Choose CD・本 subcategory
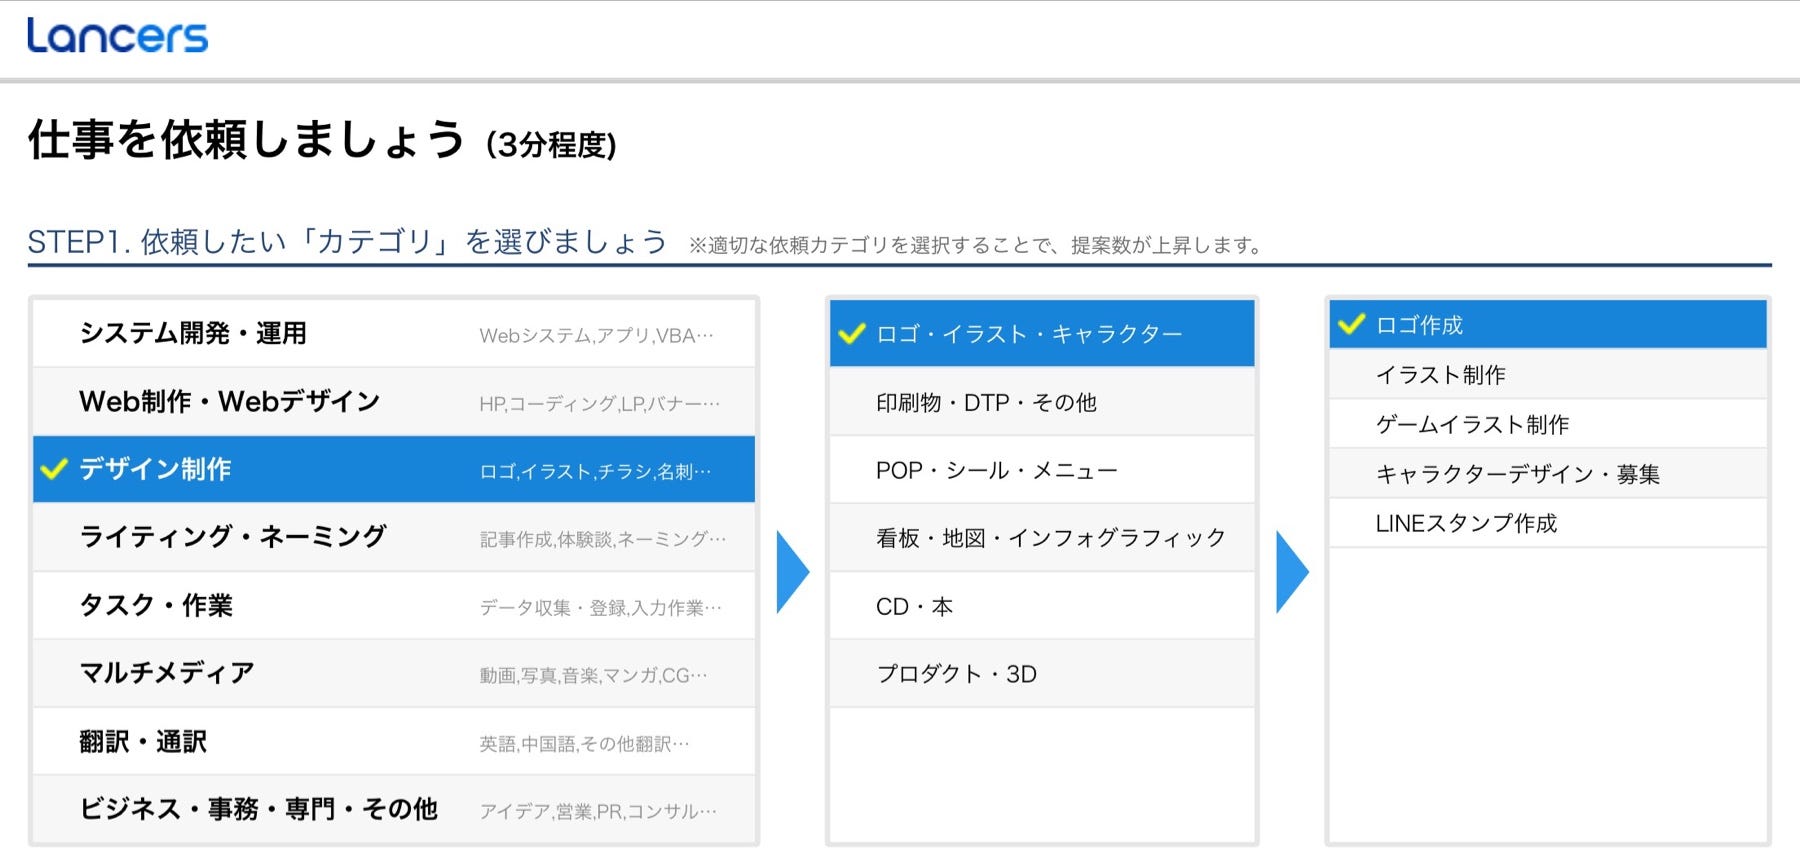 coord(1042,606)
